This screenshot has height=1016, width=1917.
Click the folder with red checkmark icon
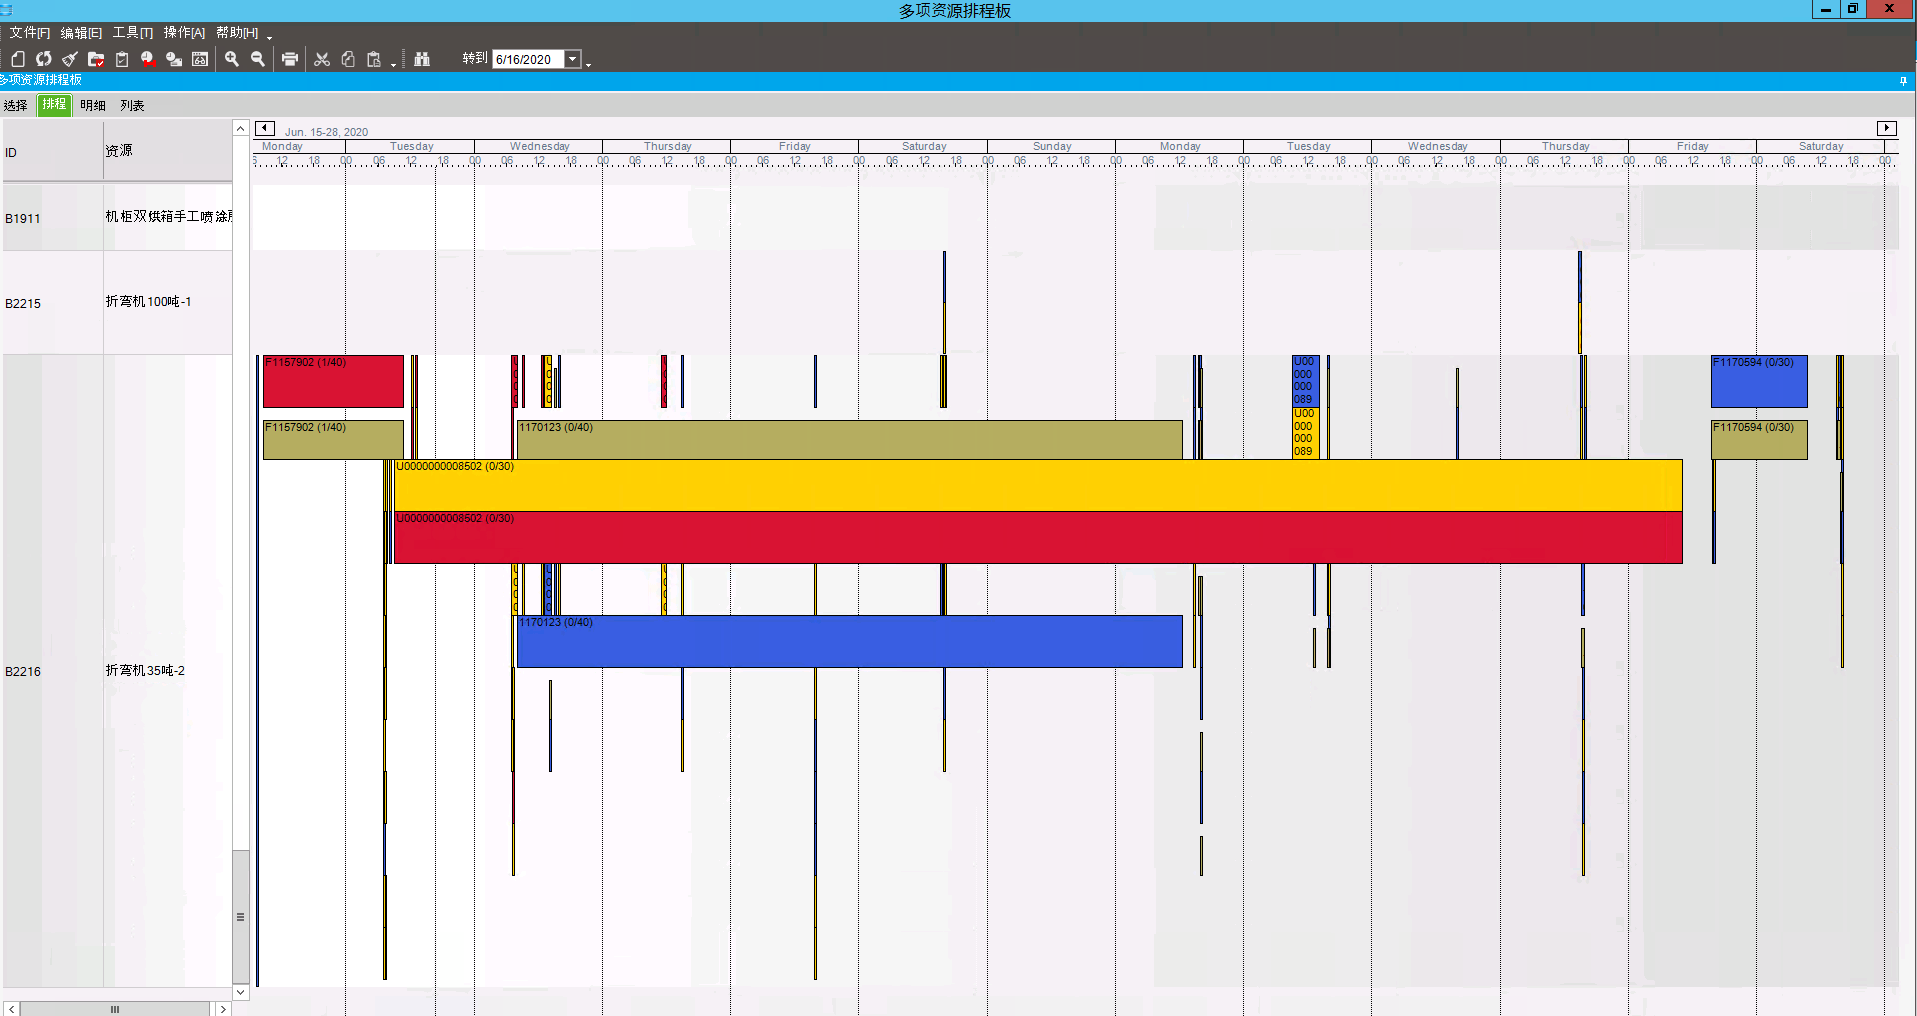[x=96, y=59]
